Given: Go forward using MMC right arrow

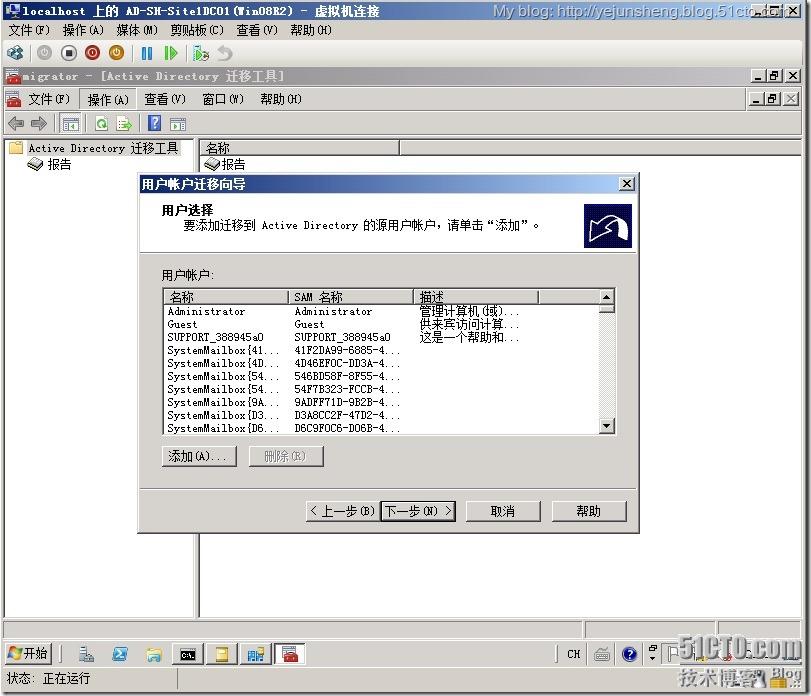Looking at the screenshot, I should coord(39,124).
